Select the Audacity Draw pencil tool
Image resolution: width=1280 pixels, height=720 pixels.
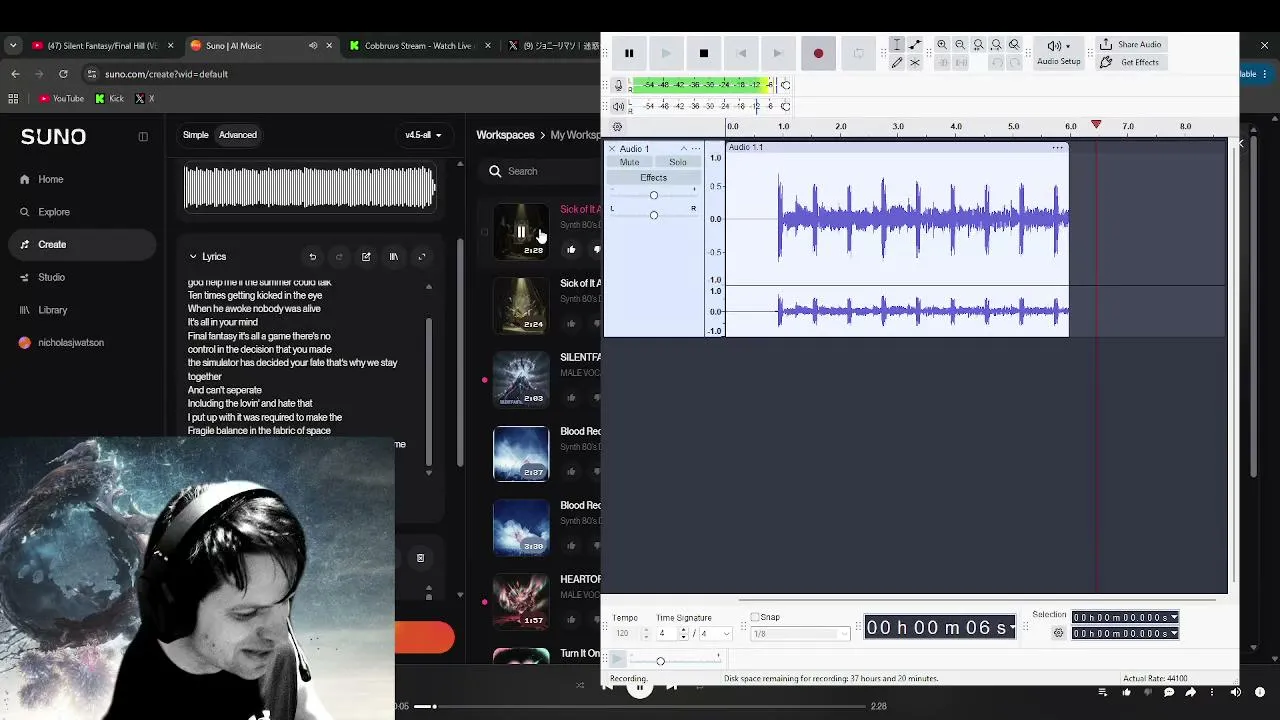click(x=897, y=62)
